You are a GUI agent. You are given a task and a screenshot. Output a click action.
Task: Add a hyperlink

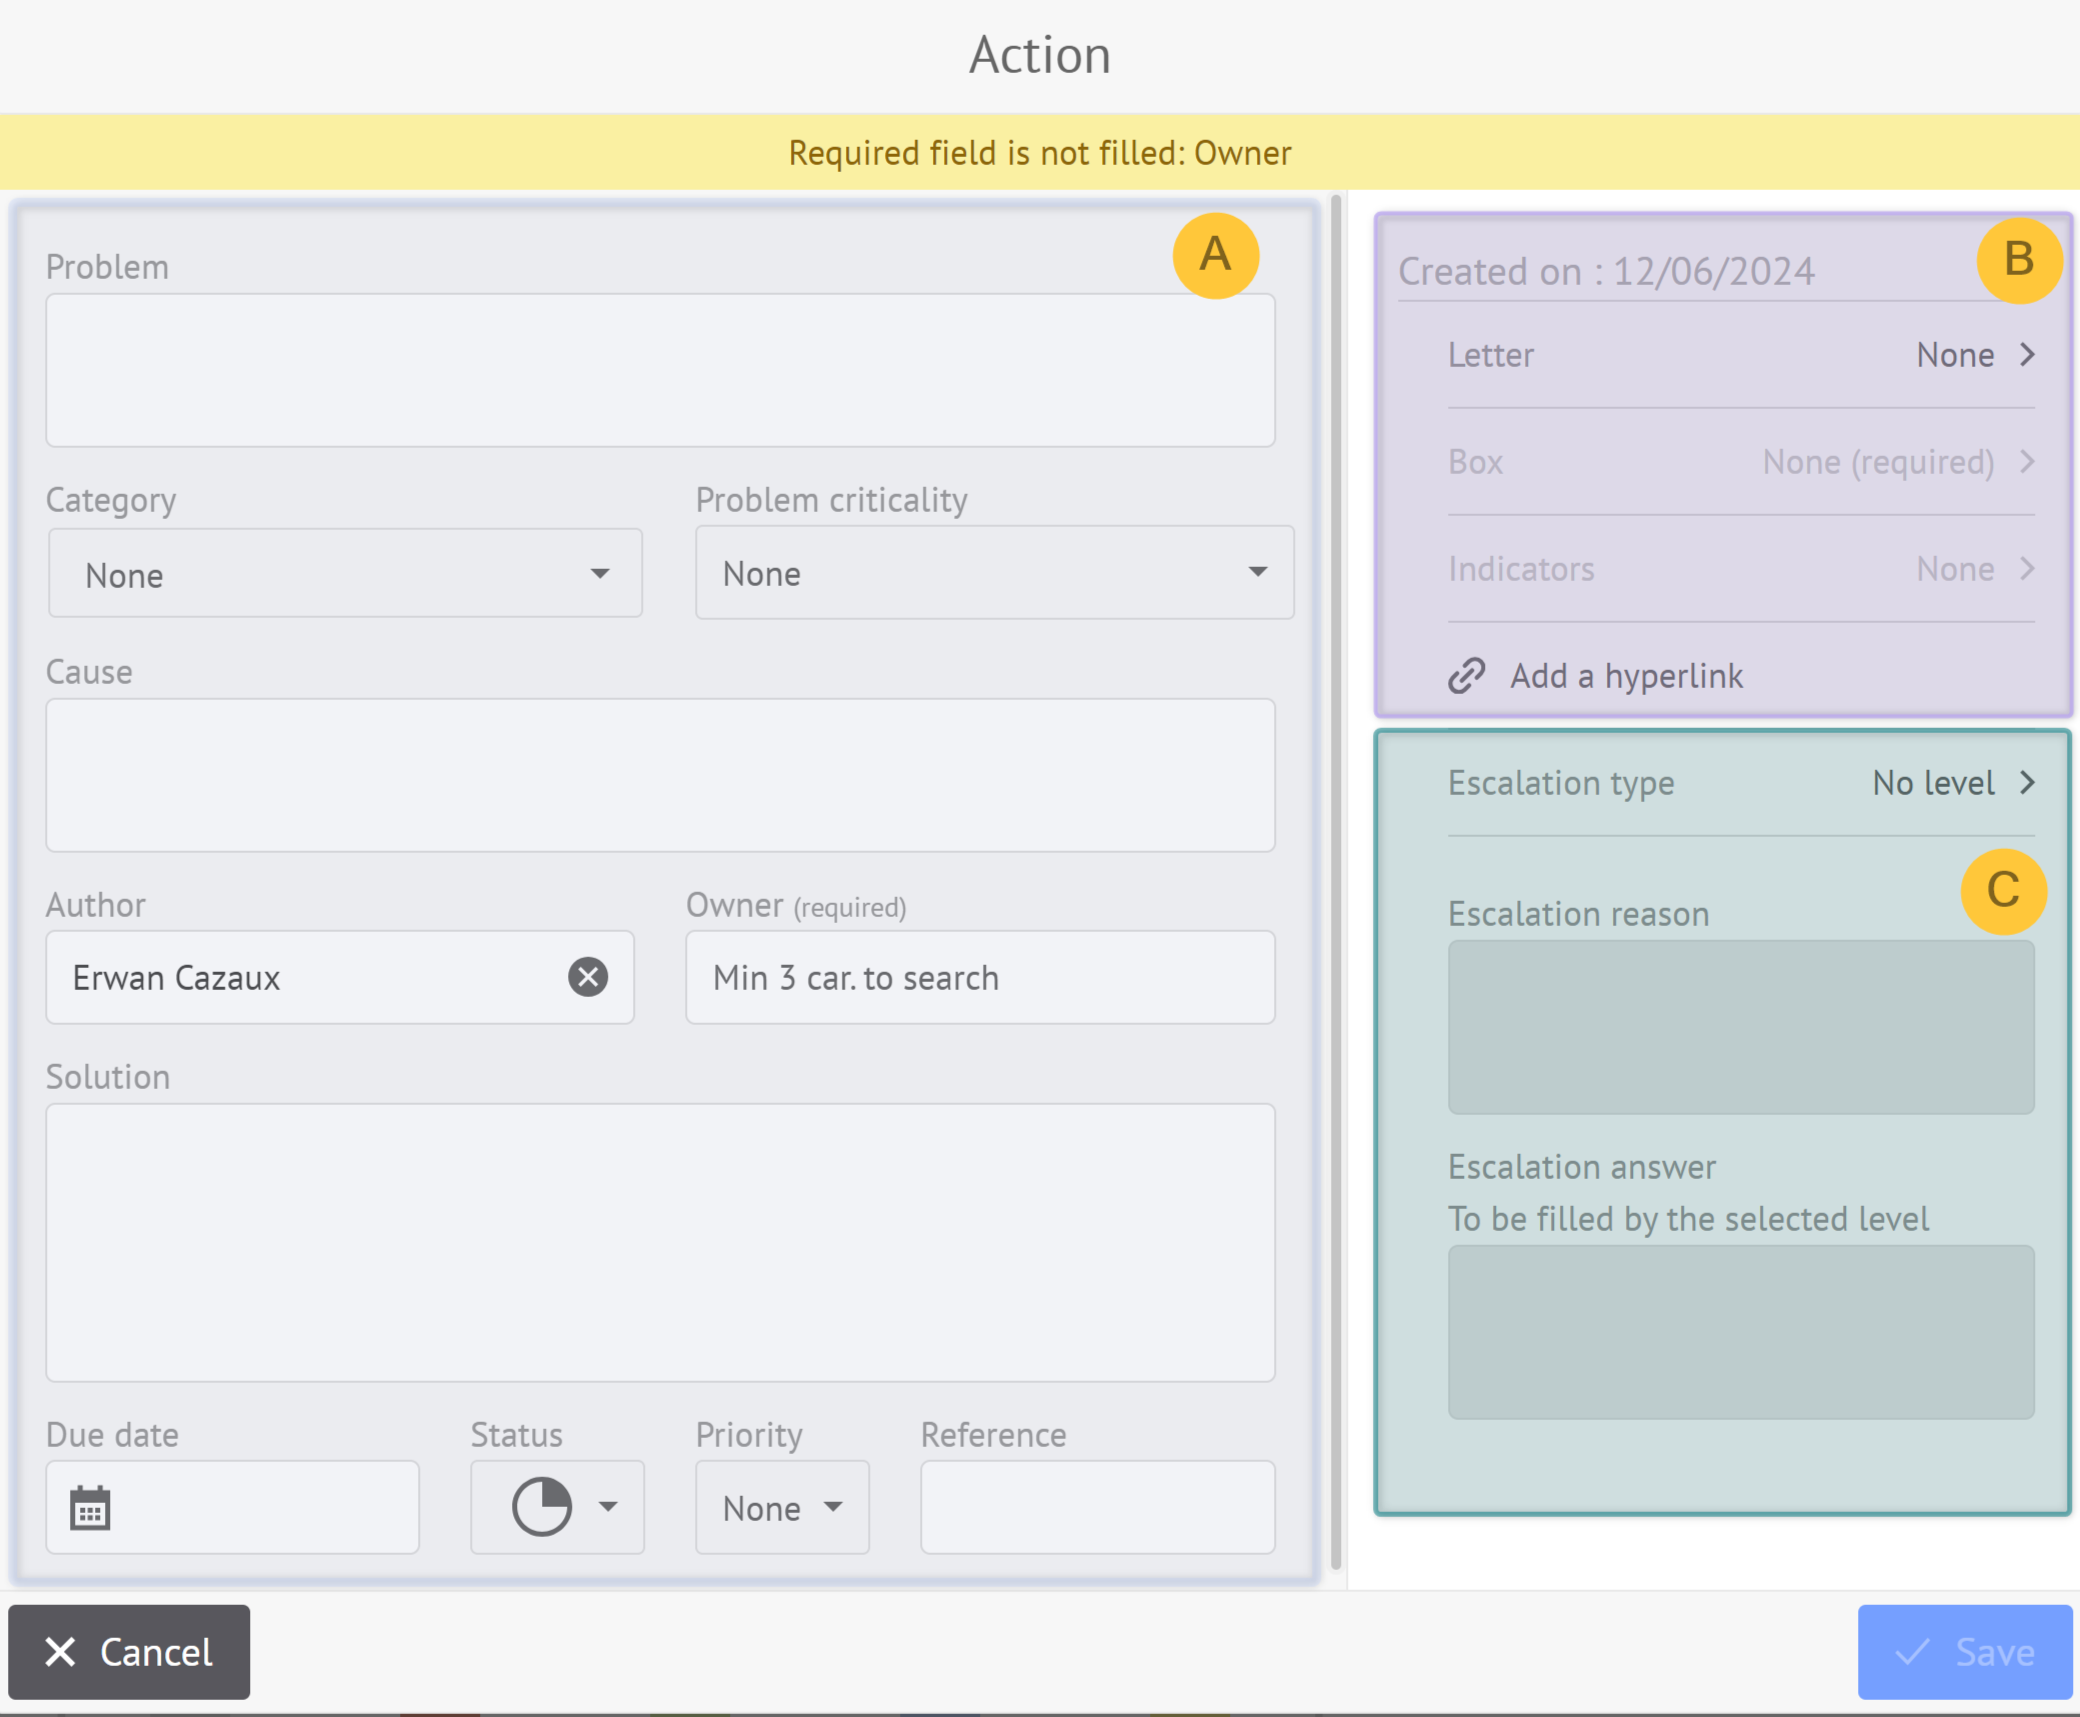click(x=1626, y=676)
